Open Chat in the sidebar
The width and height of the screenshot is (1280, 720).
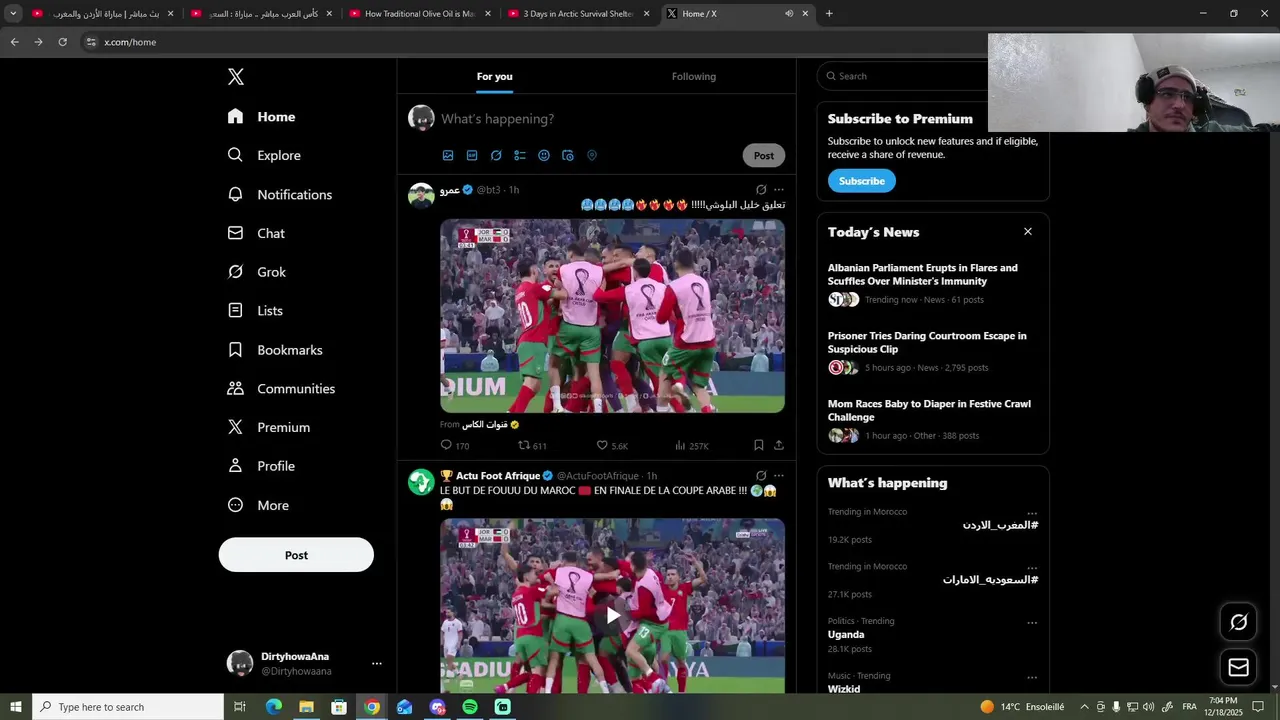tap(256, 233)
